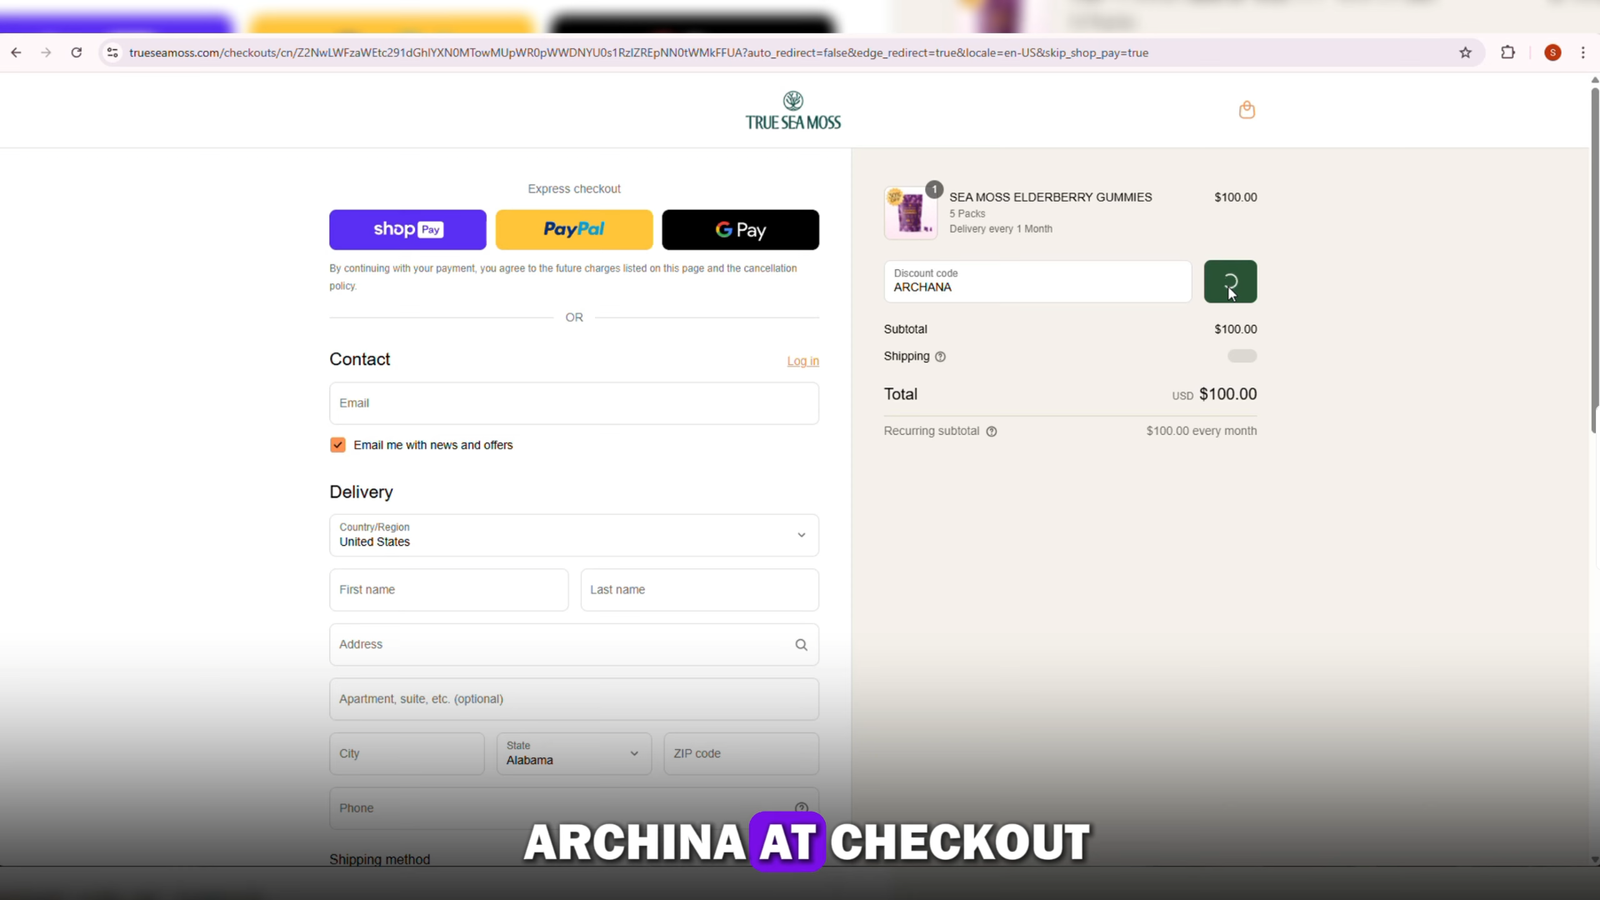Select the G Pay express button
The width and height of the screenshot is (1600, 900).
click(x=740, y=230)
